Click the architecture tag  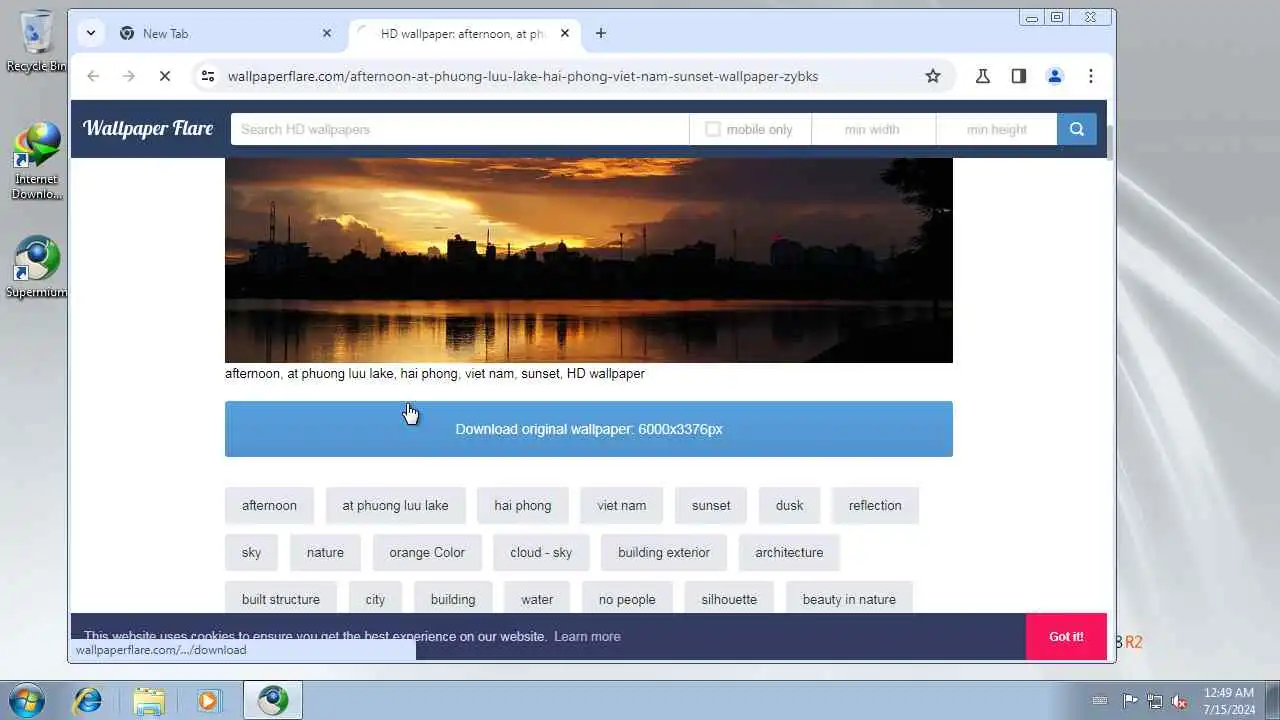coord(789,552)
